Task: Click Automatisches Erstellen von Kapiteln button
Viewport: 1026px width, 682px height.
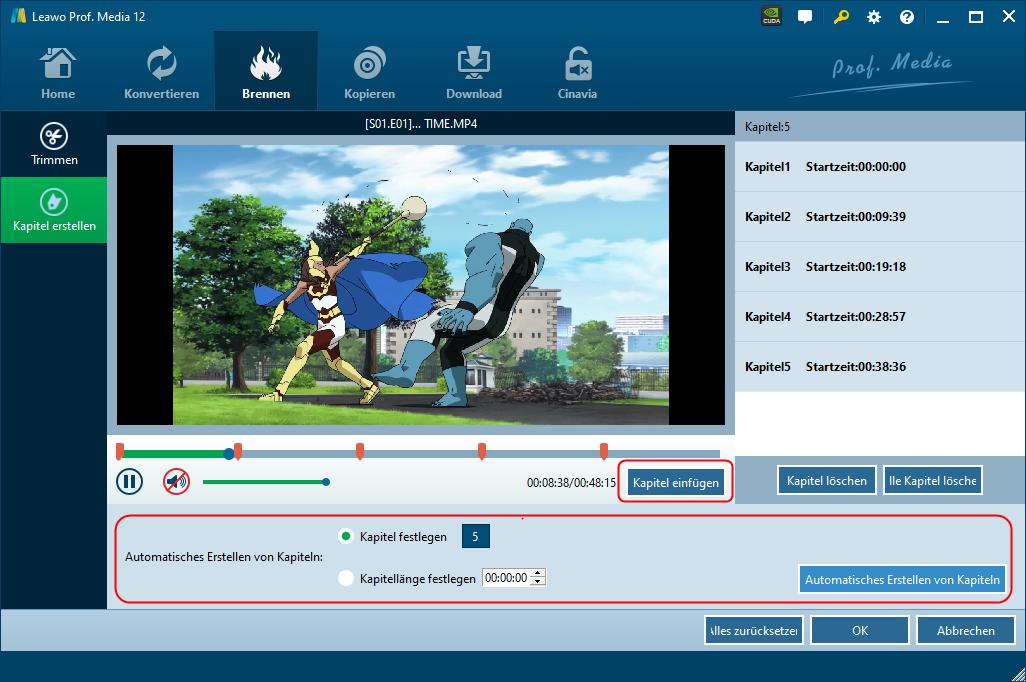Action: (x=902, y=580)
